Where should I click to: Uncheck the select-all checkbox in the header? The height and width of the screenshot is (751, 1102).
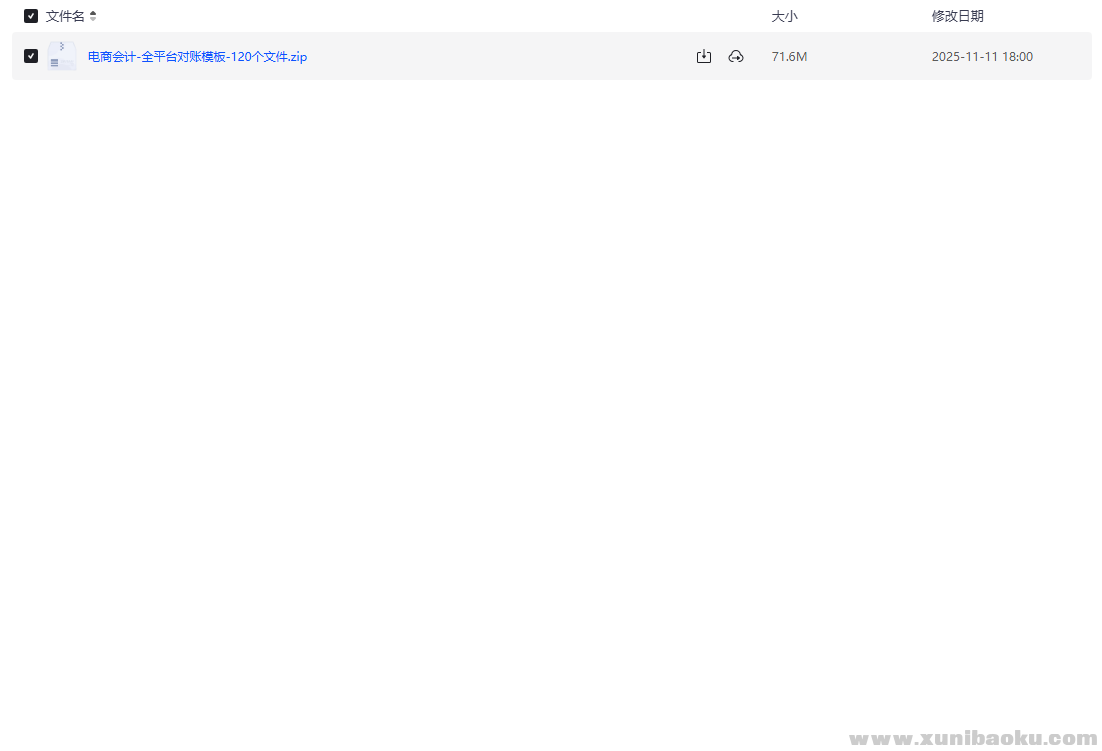click(x=30, y=16)
